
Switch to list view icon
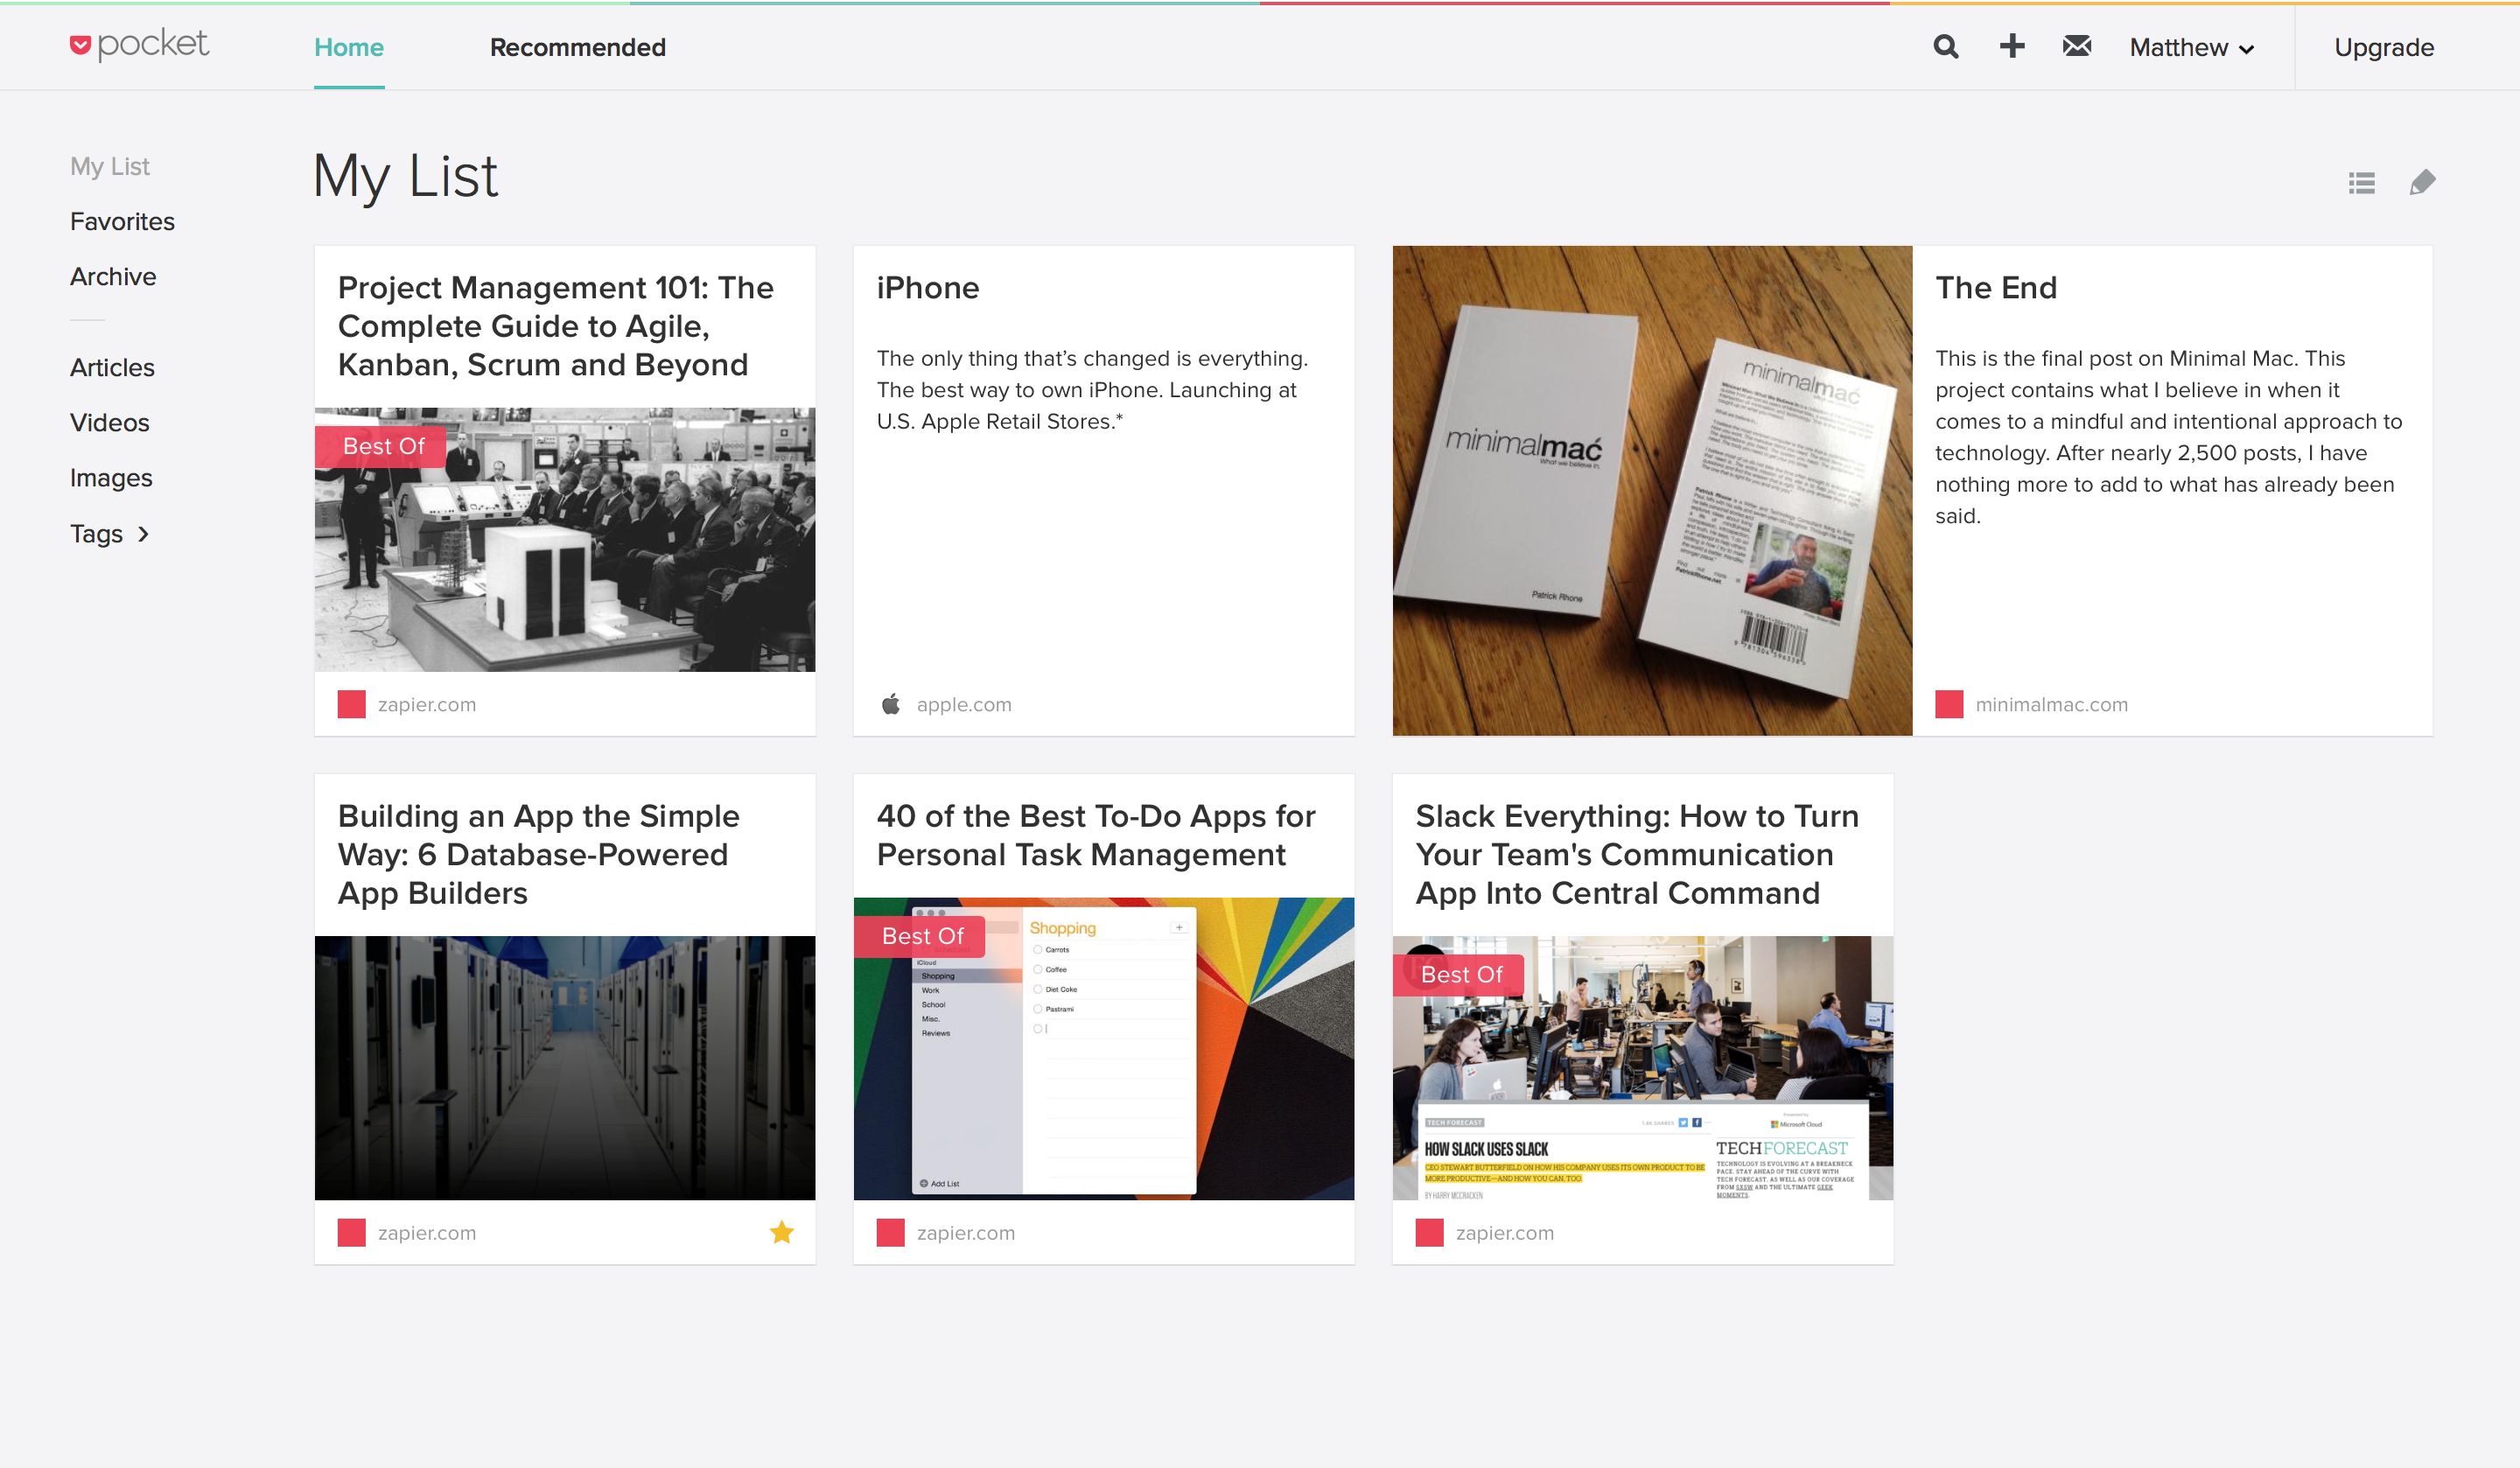click(x=2361, y=183)
